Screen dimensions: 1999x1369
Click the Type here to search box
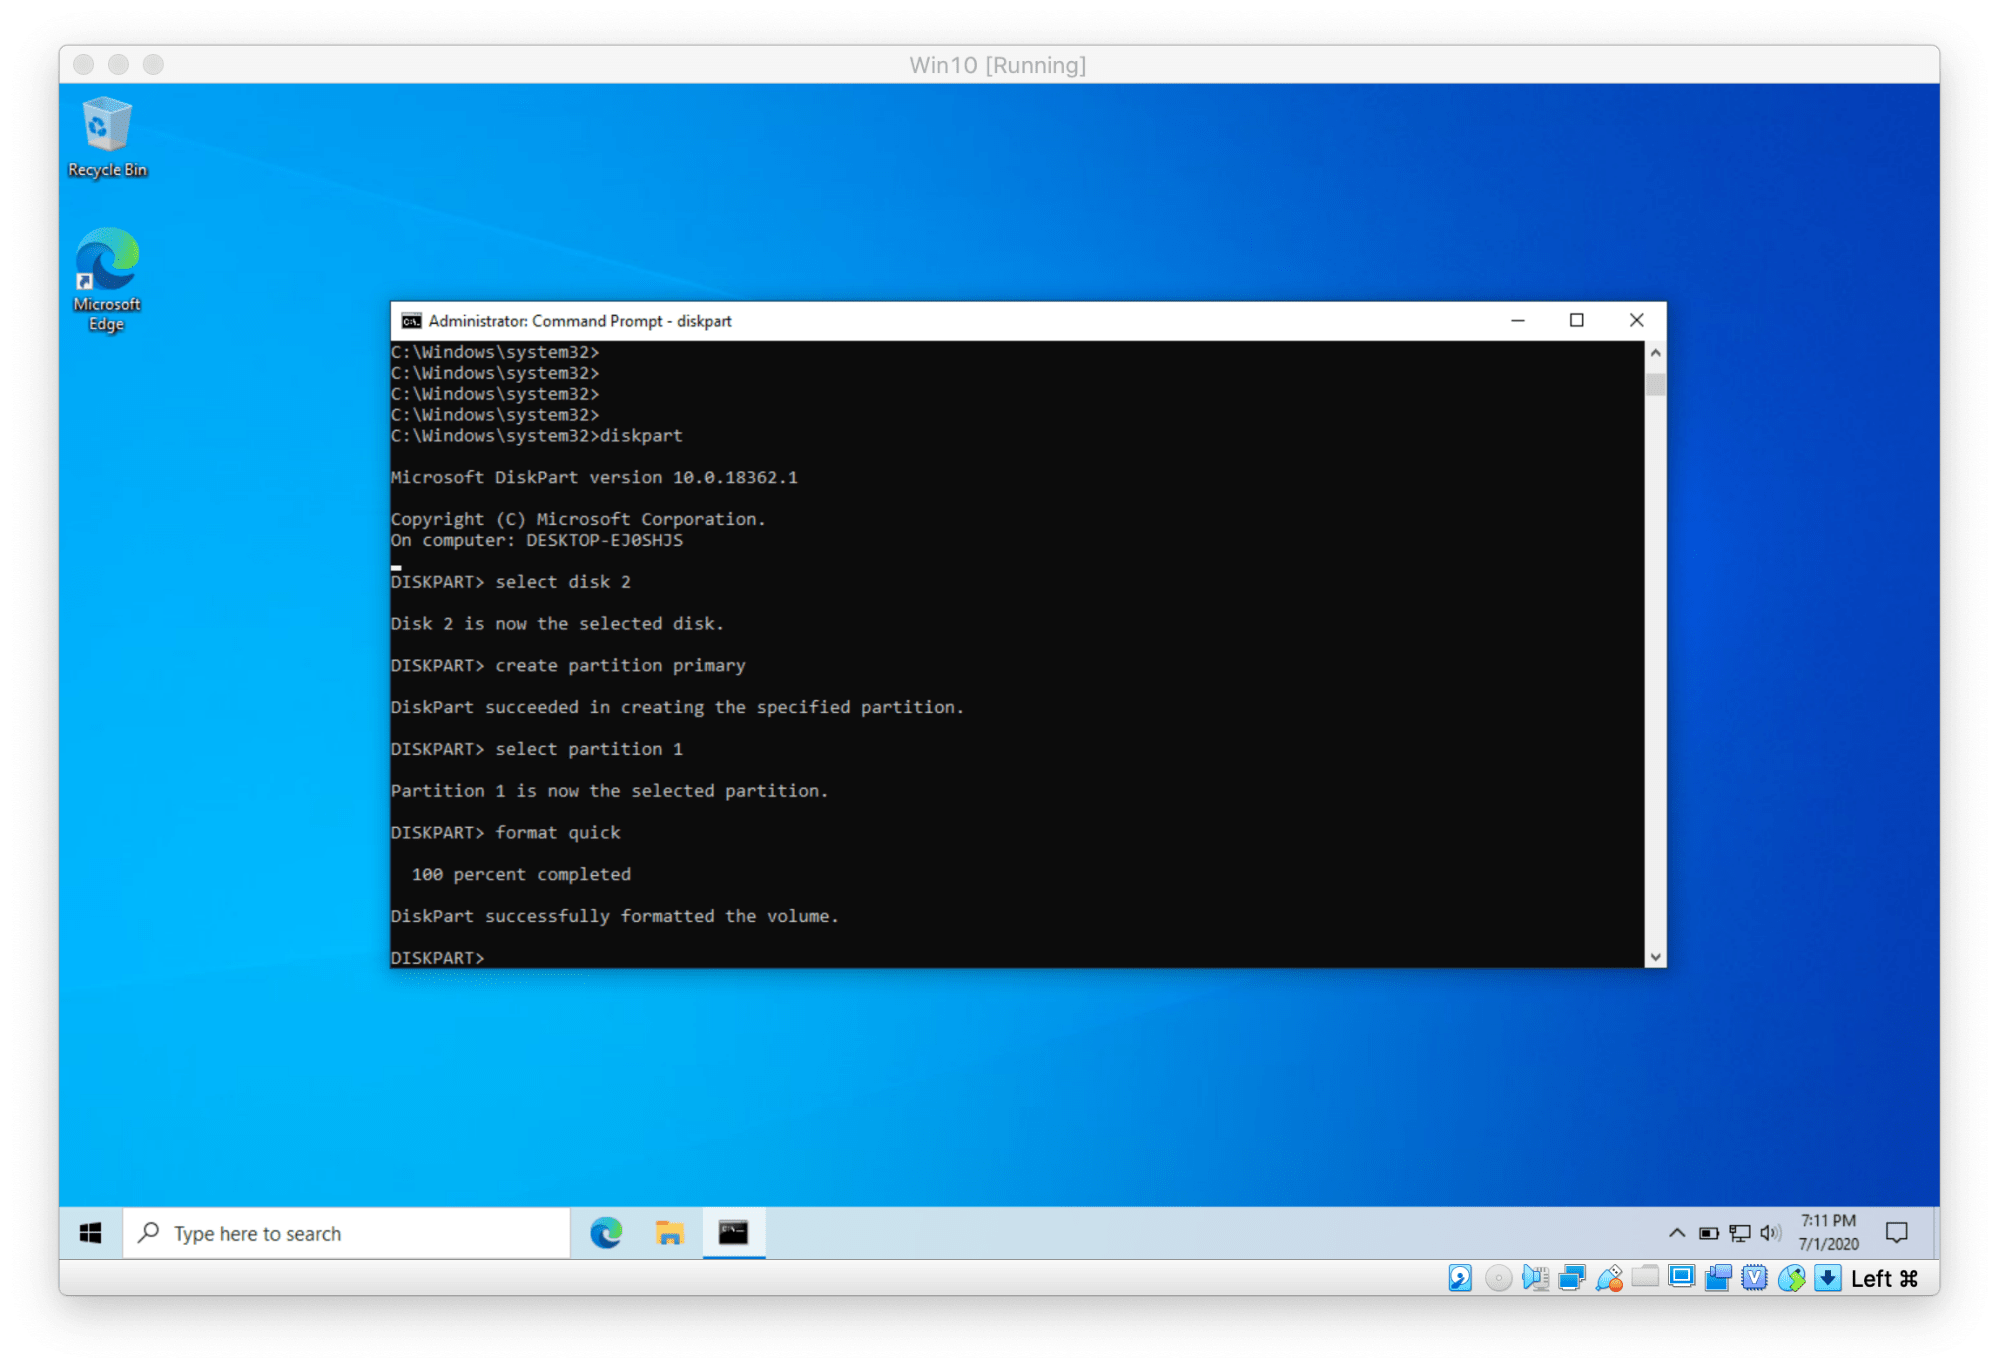(x=346, y=1233)
